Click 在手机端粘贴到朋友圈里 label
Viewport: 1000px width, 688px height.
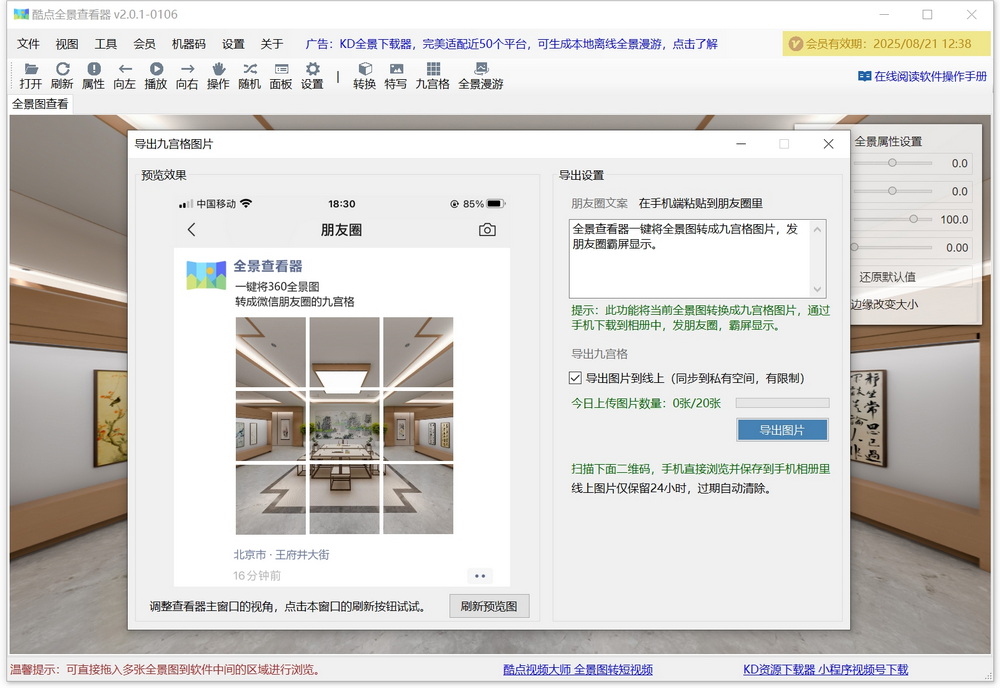tap(700, 203)
